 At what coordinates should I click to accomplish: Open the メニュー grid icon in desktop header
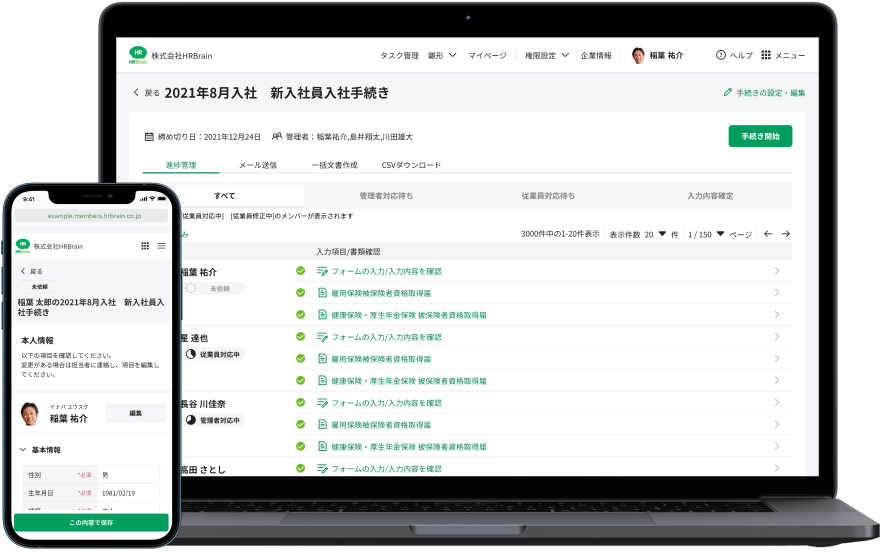(766, 55)
